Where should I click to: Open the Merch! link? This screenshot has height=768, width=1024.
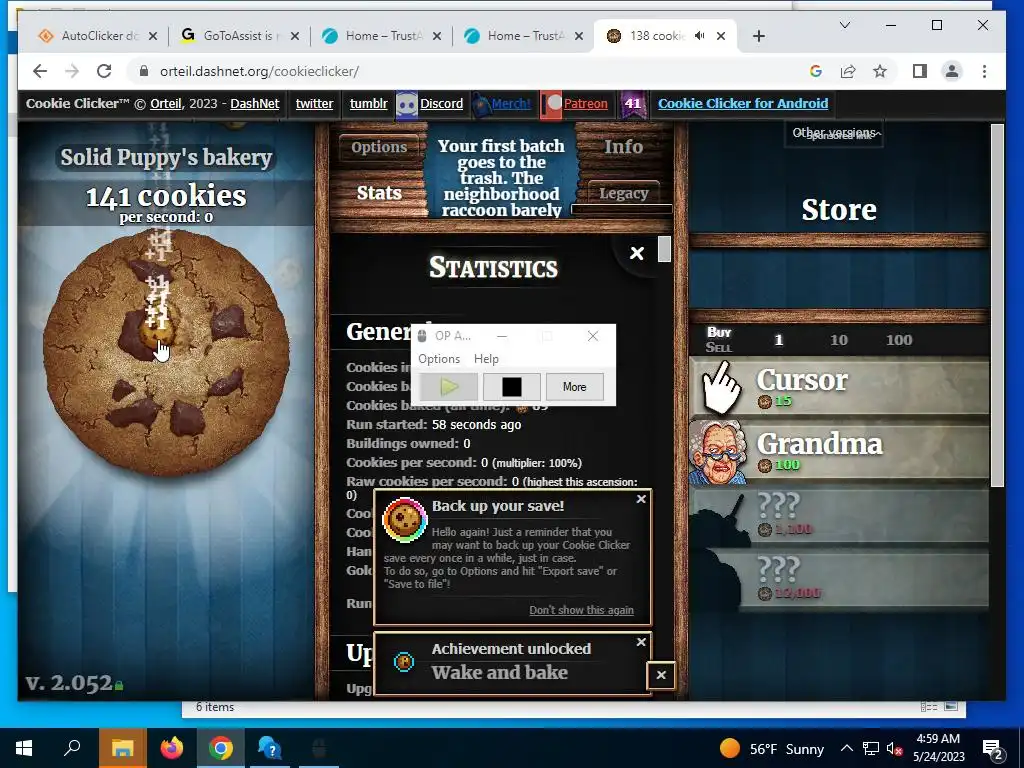coord(511,103)
